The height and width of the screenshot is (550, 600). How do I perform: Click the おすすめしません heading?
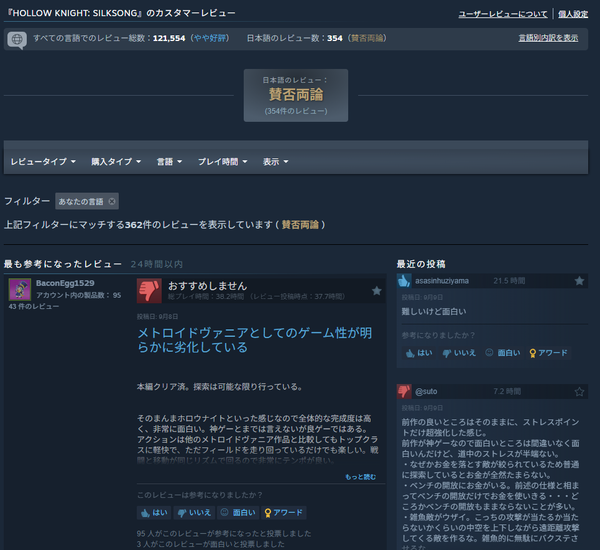208,286
